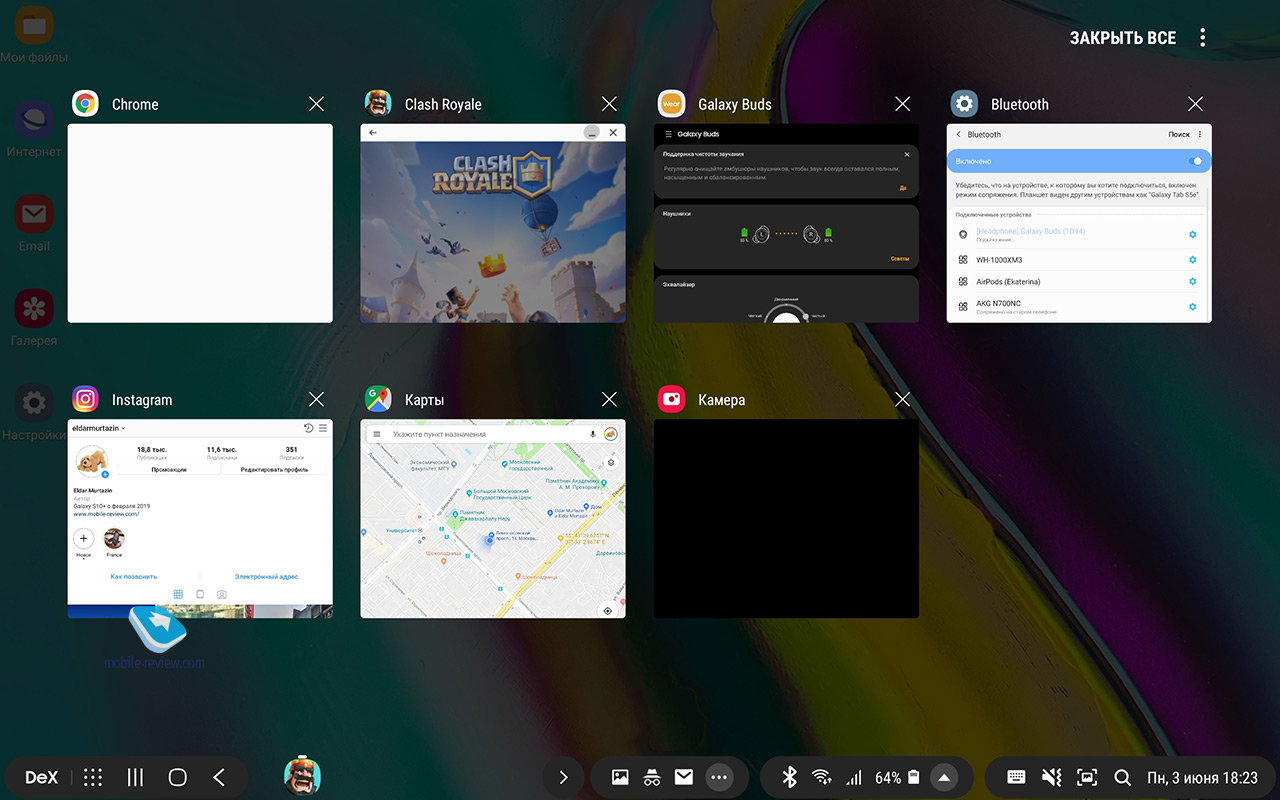Click the Galaxy Buds card title text

point(735,104)
